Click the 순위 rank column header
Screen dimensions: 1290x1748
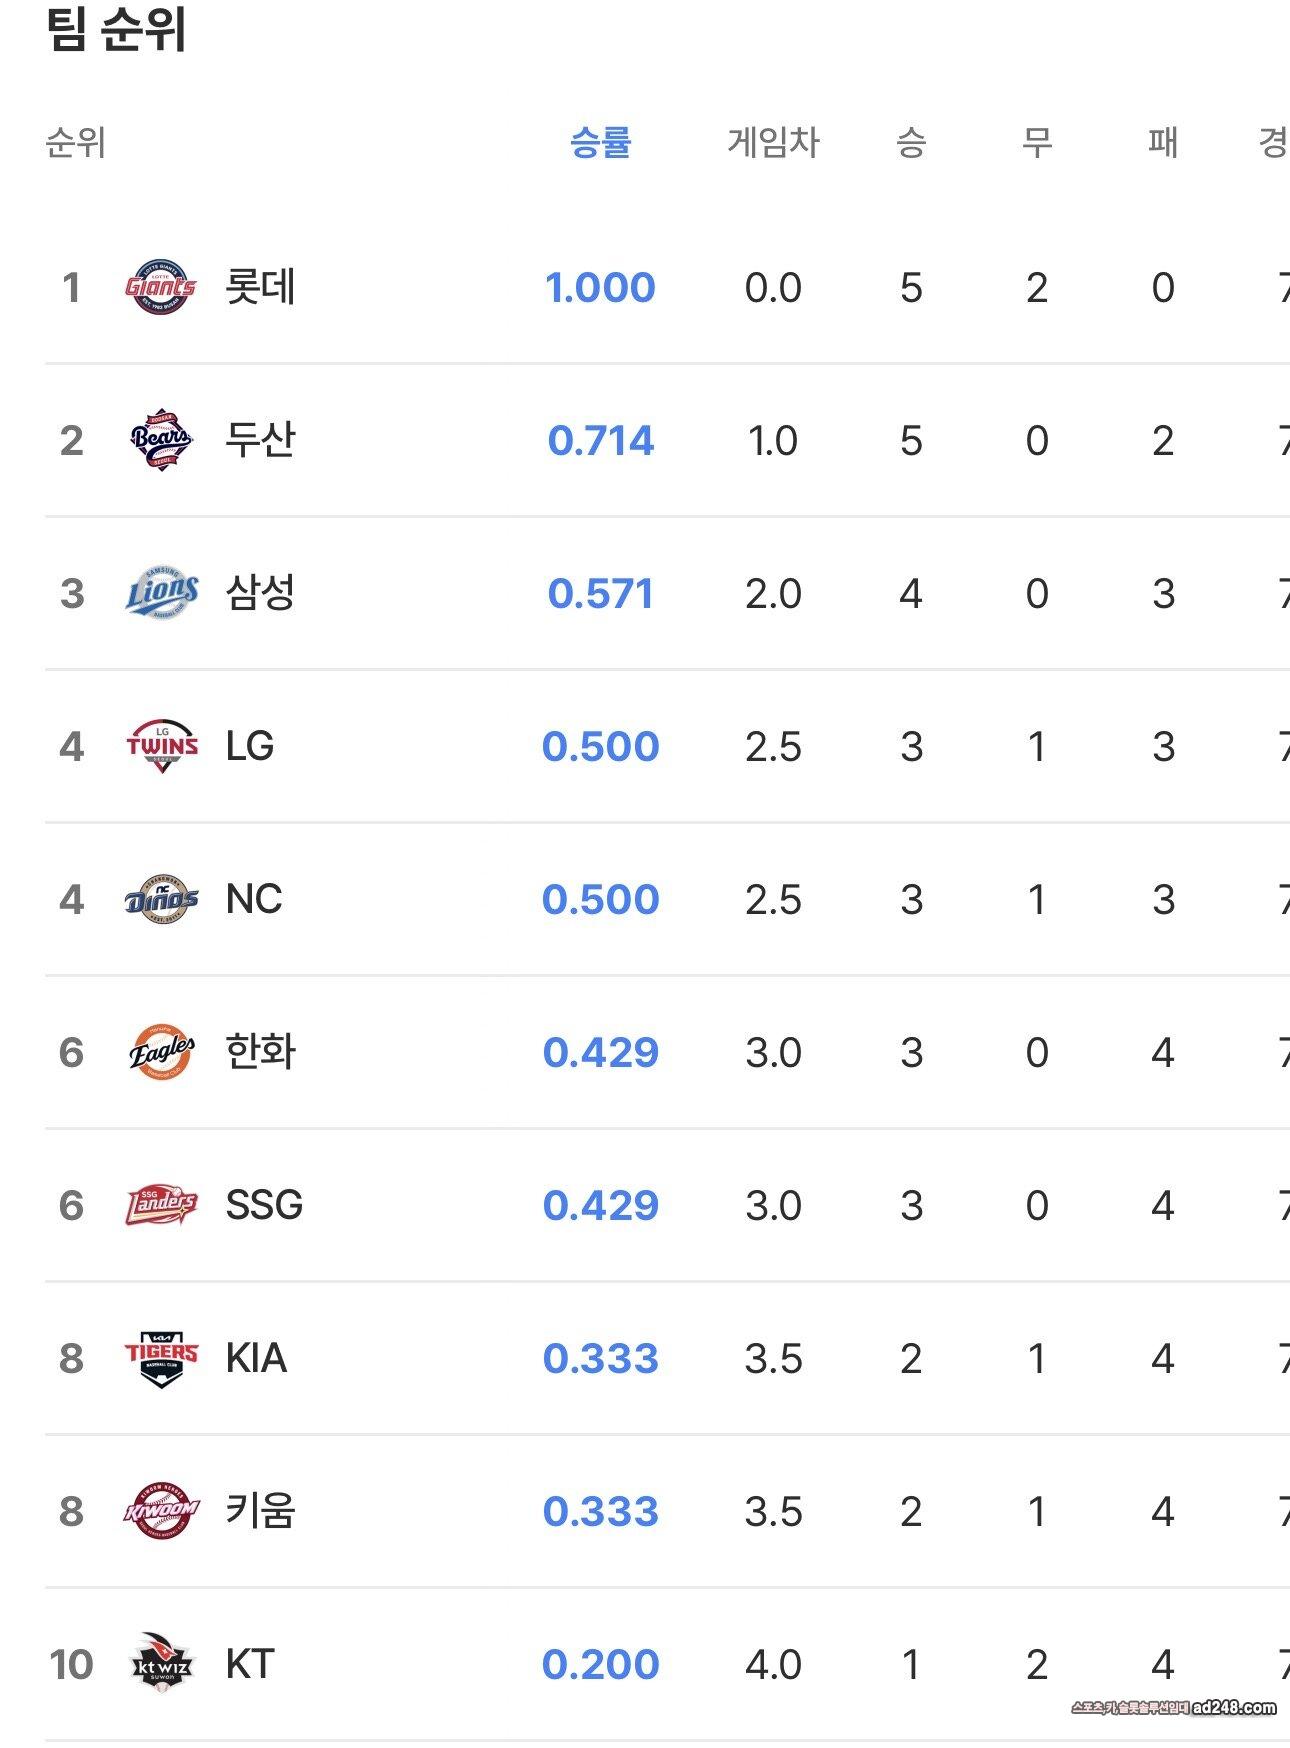click(75, 142)
